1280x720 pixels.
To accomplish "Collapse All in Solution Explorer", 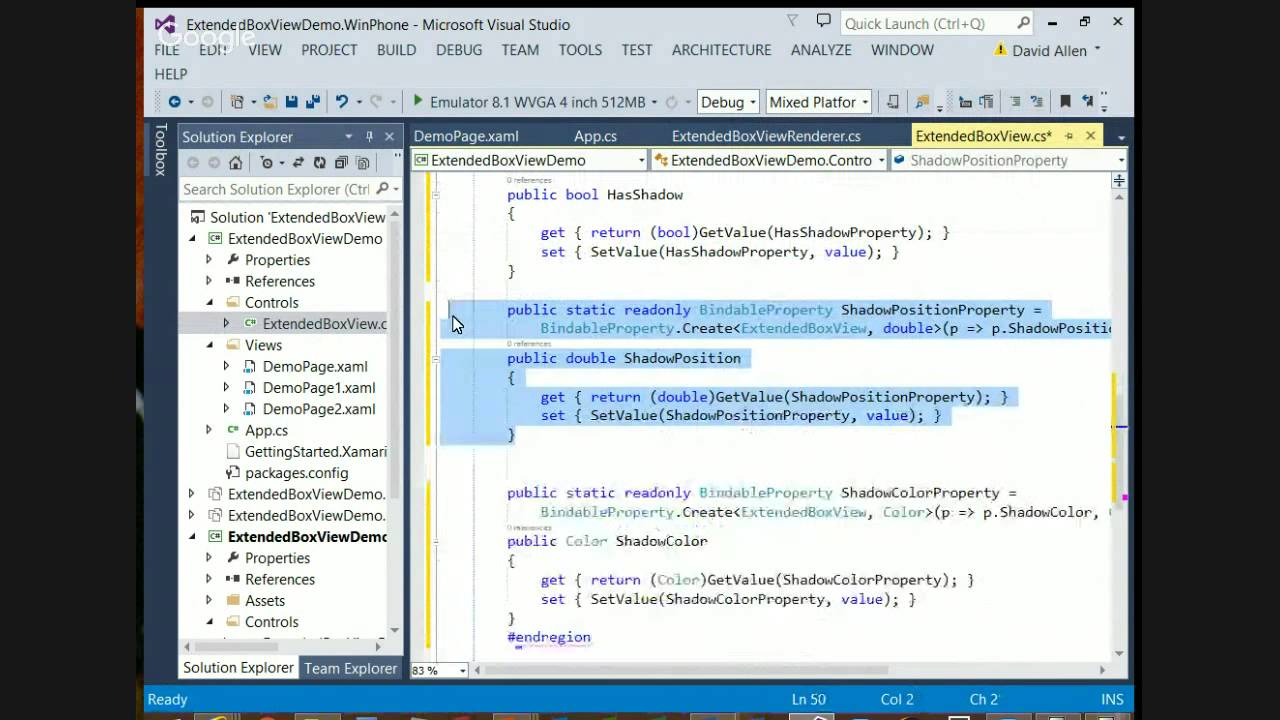I will pos(341,162).
